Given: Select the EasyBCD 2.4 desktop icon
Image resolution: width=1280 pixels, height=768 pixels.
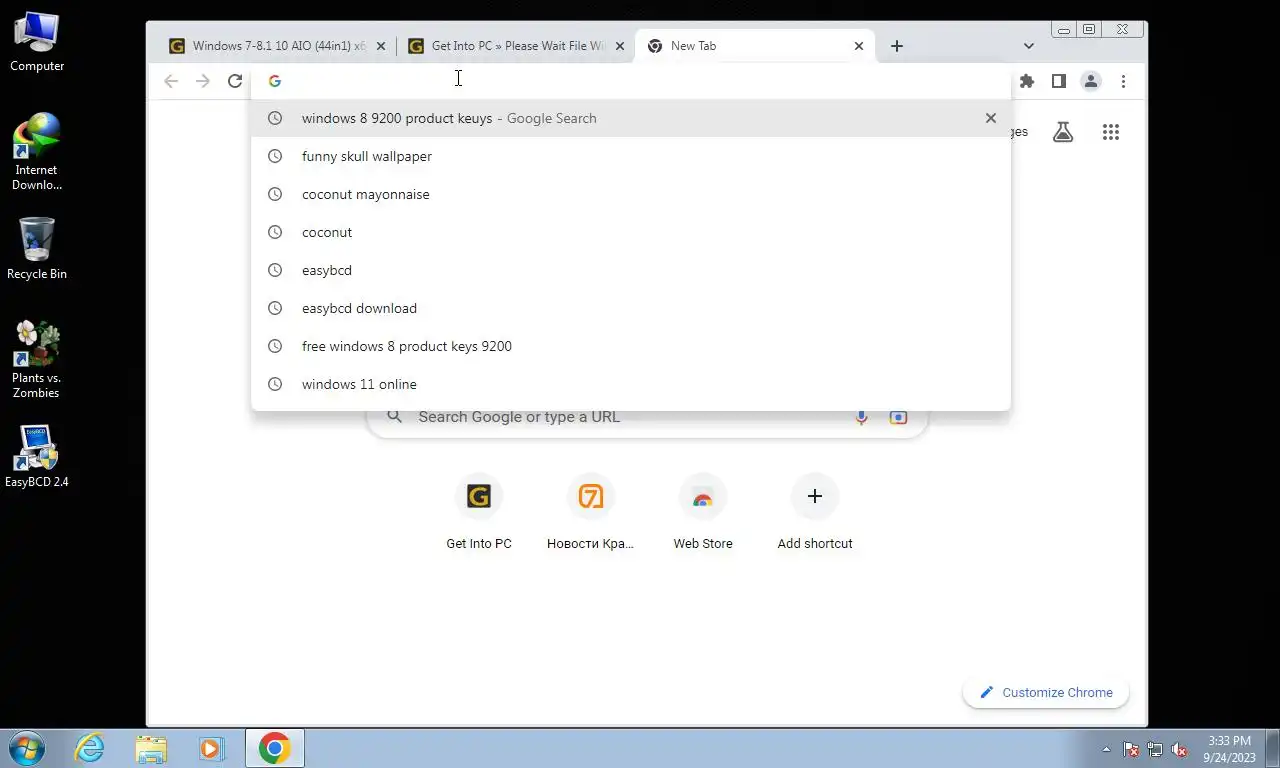Looking at the screenshot, I should (x=37, y=458).
